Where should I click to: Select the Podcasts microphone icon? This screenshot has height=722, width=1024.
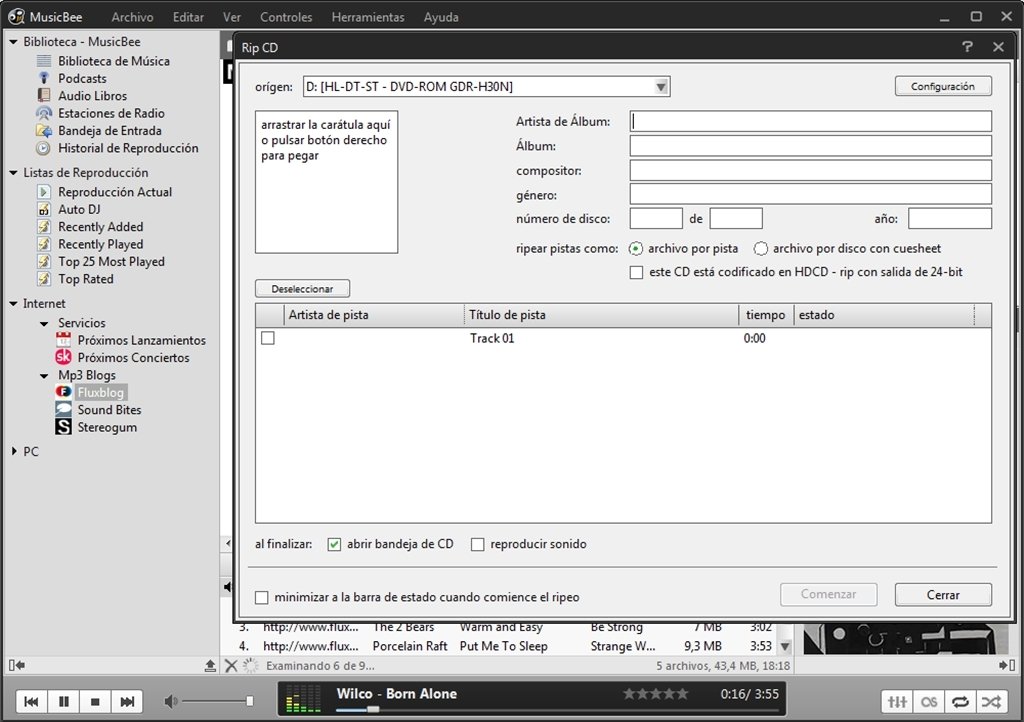tap(44, 78)
